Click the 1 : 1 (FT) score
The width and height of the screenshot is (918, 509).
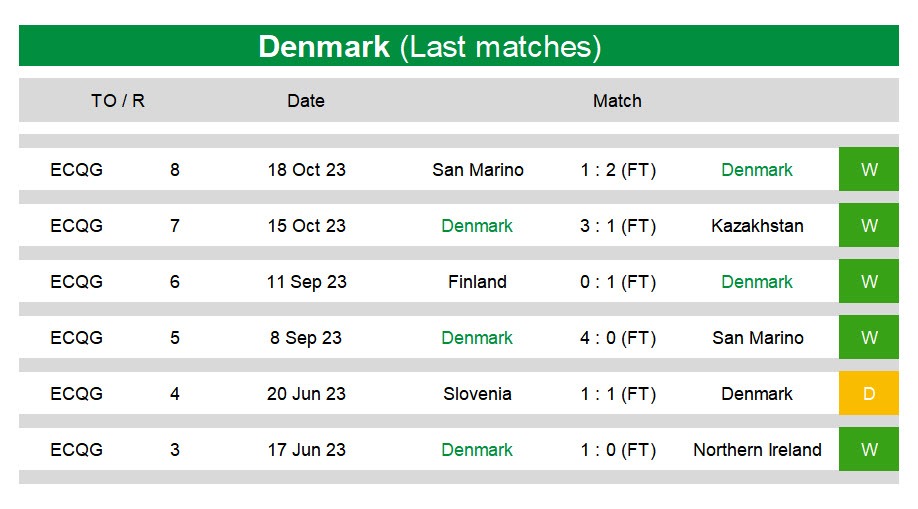(618, 394)
